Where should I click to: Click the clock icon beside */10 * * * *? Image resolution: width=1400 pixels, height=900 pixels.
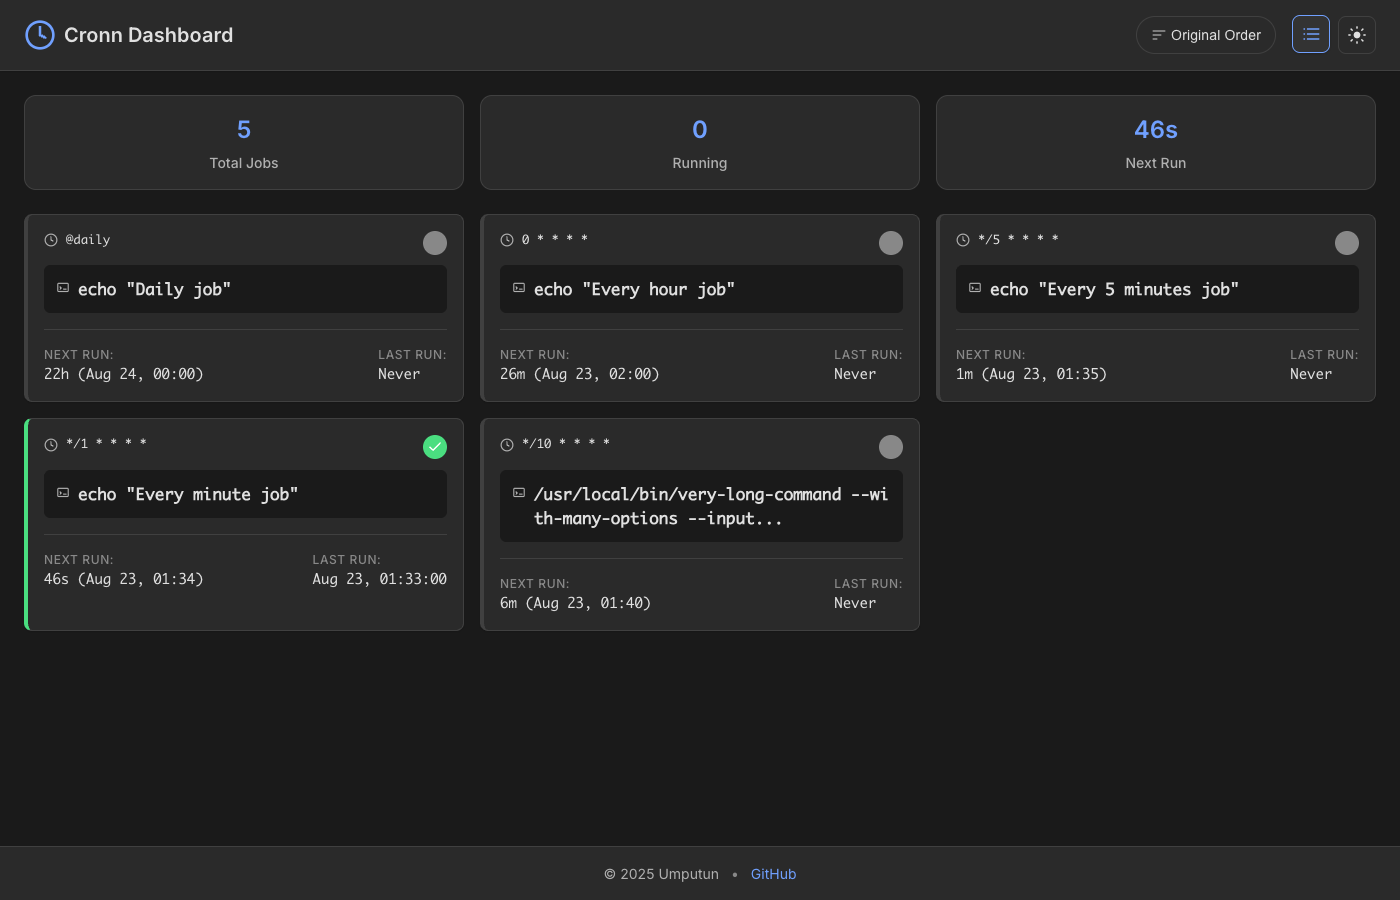[x=507, y=444]
